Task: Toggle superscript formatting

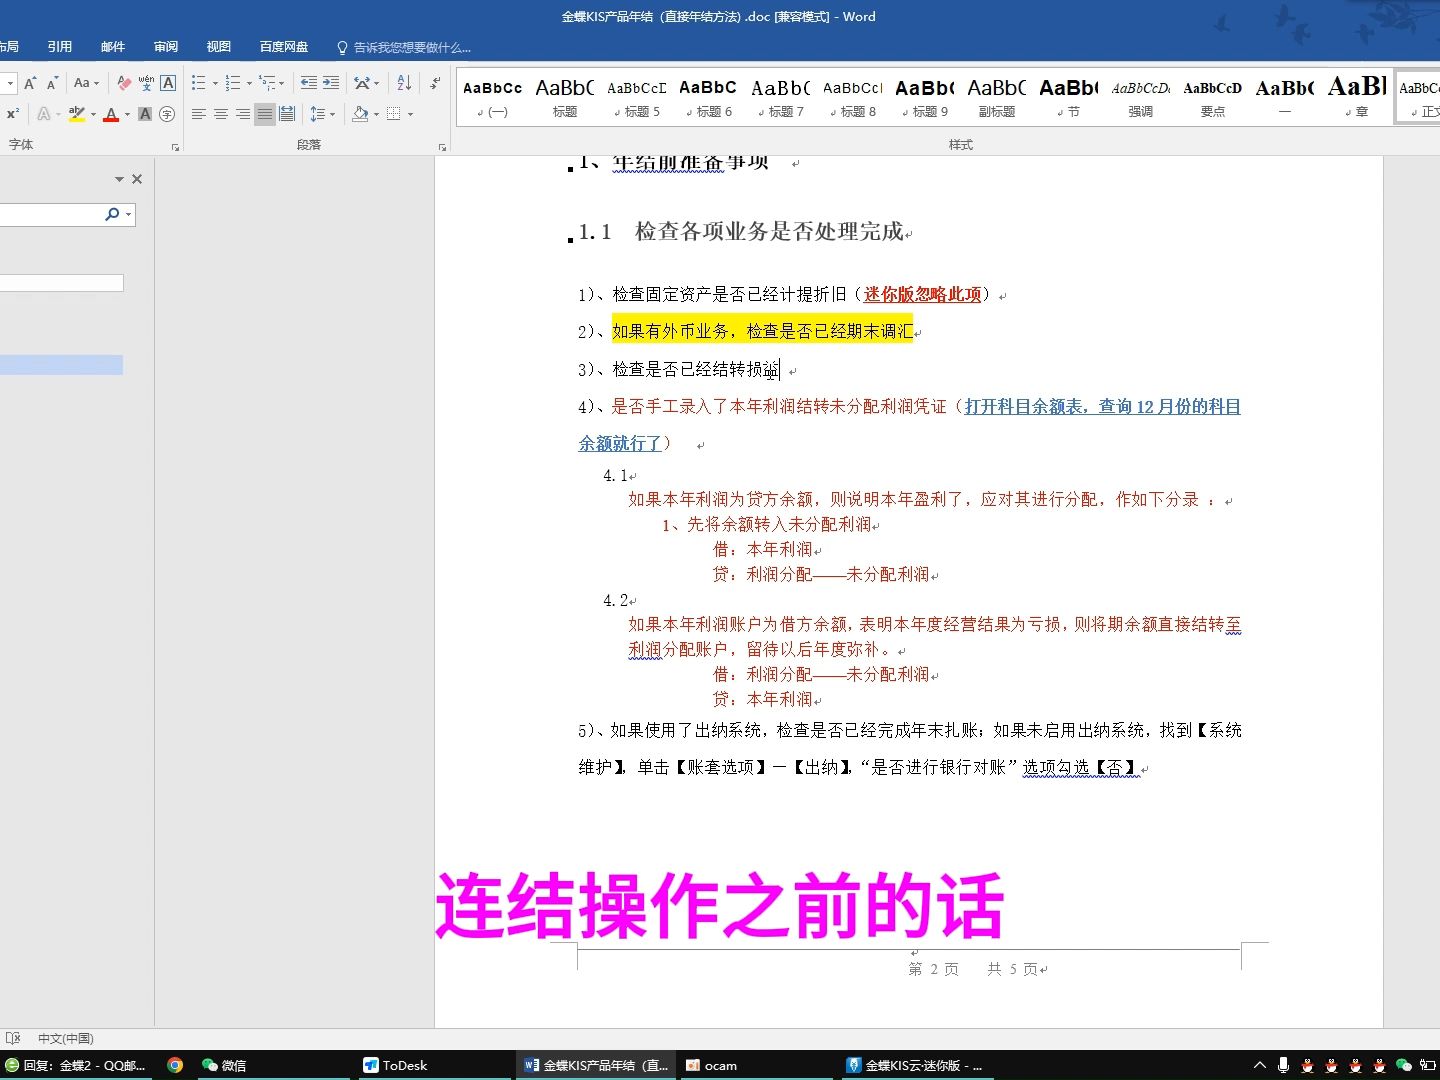Action: [13, 114]
